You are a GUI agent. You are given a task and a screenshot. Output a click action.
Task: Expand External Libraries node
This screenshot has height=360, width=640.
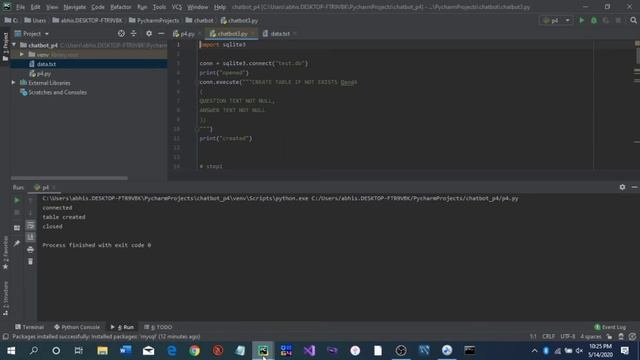point(13,83)
